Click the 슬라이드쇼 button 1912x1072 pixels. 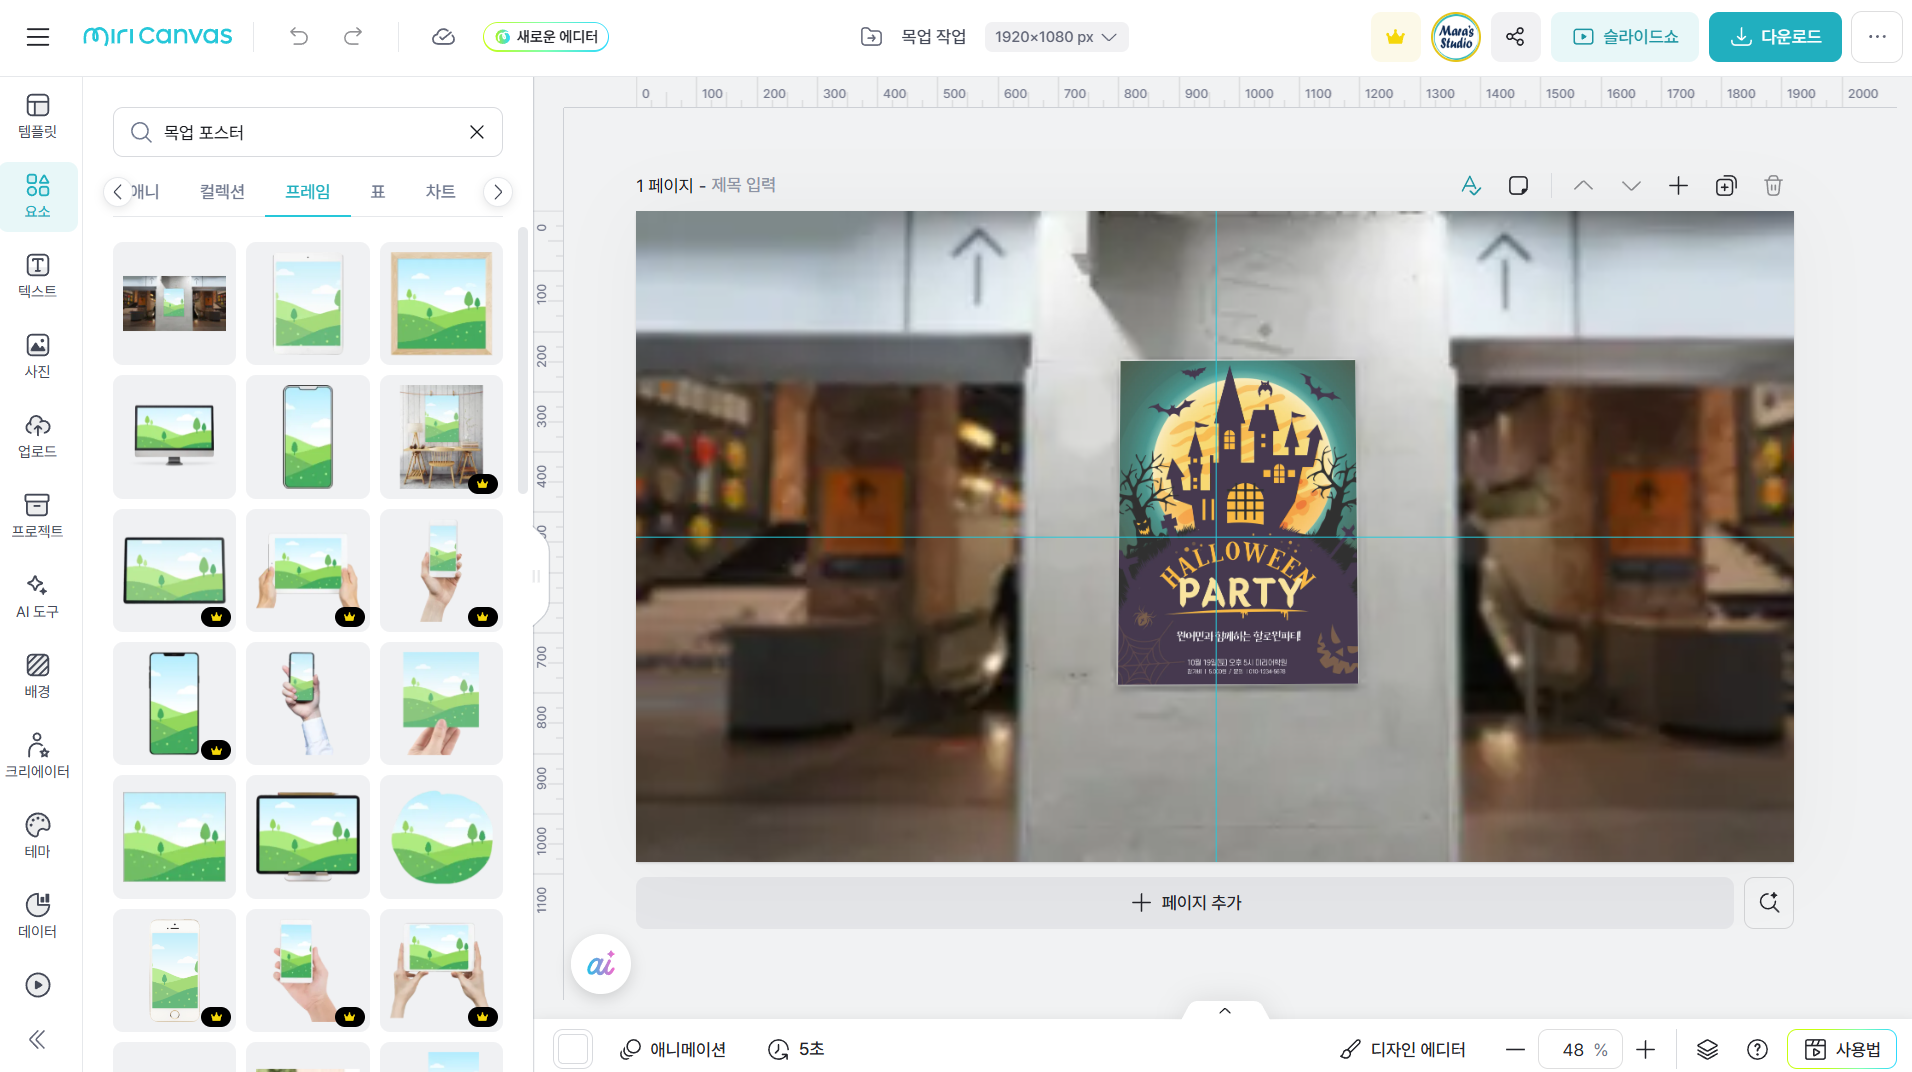click(1625, 37)
